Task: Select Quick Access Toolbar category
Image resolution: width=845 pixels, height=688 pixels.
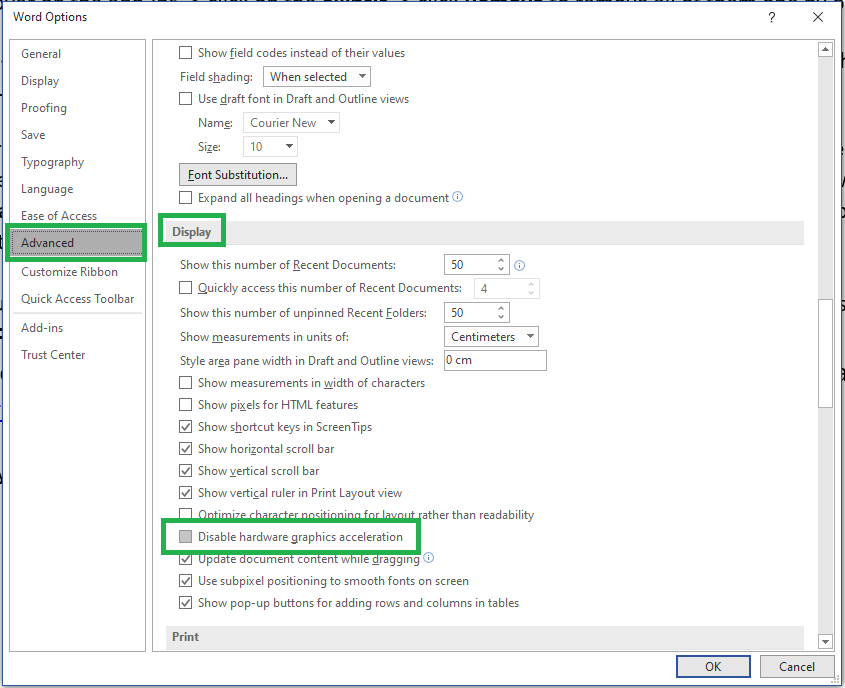Action: (x=77, y=299)
